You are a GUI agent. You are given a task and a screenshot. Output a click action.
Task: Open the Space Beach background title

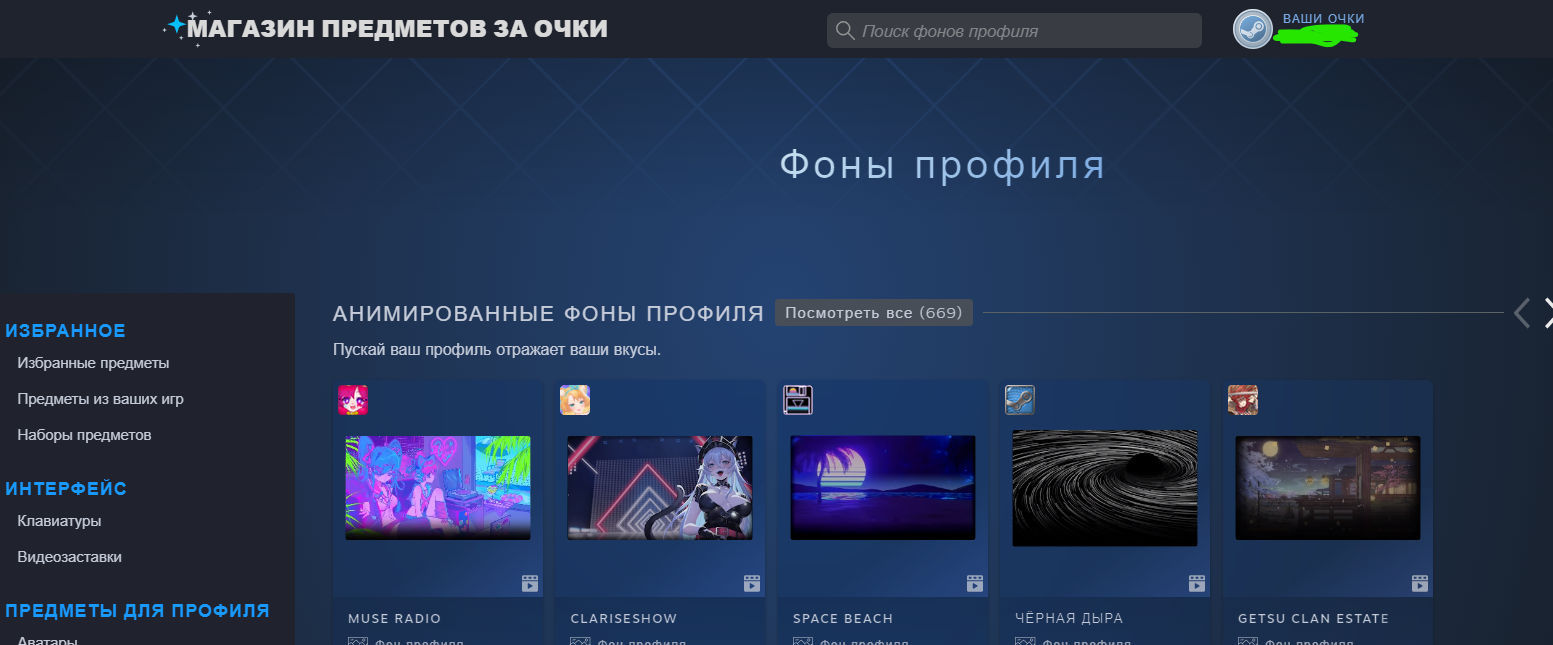(842, 618)
